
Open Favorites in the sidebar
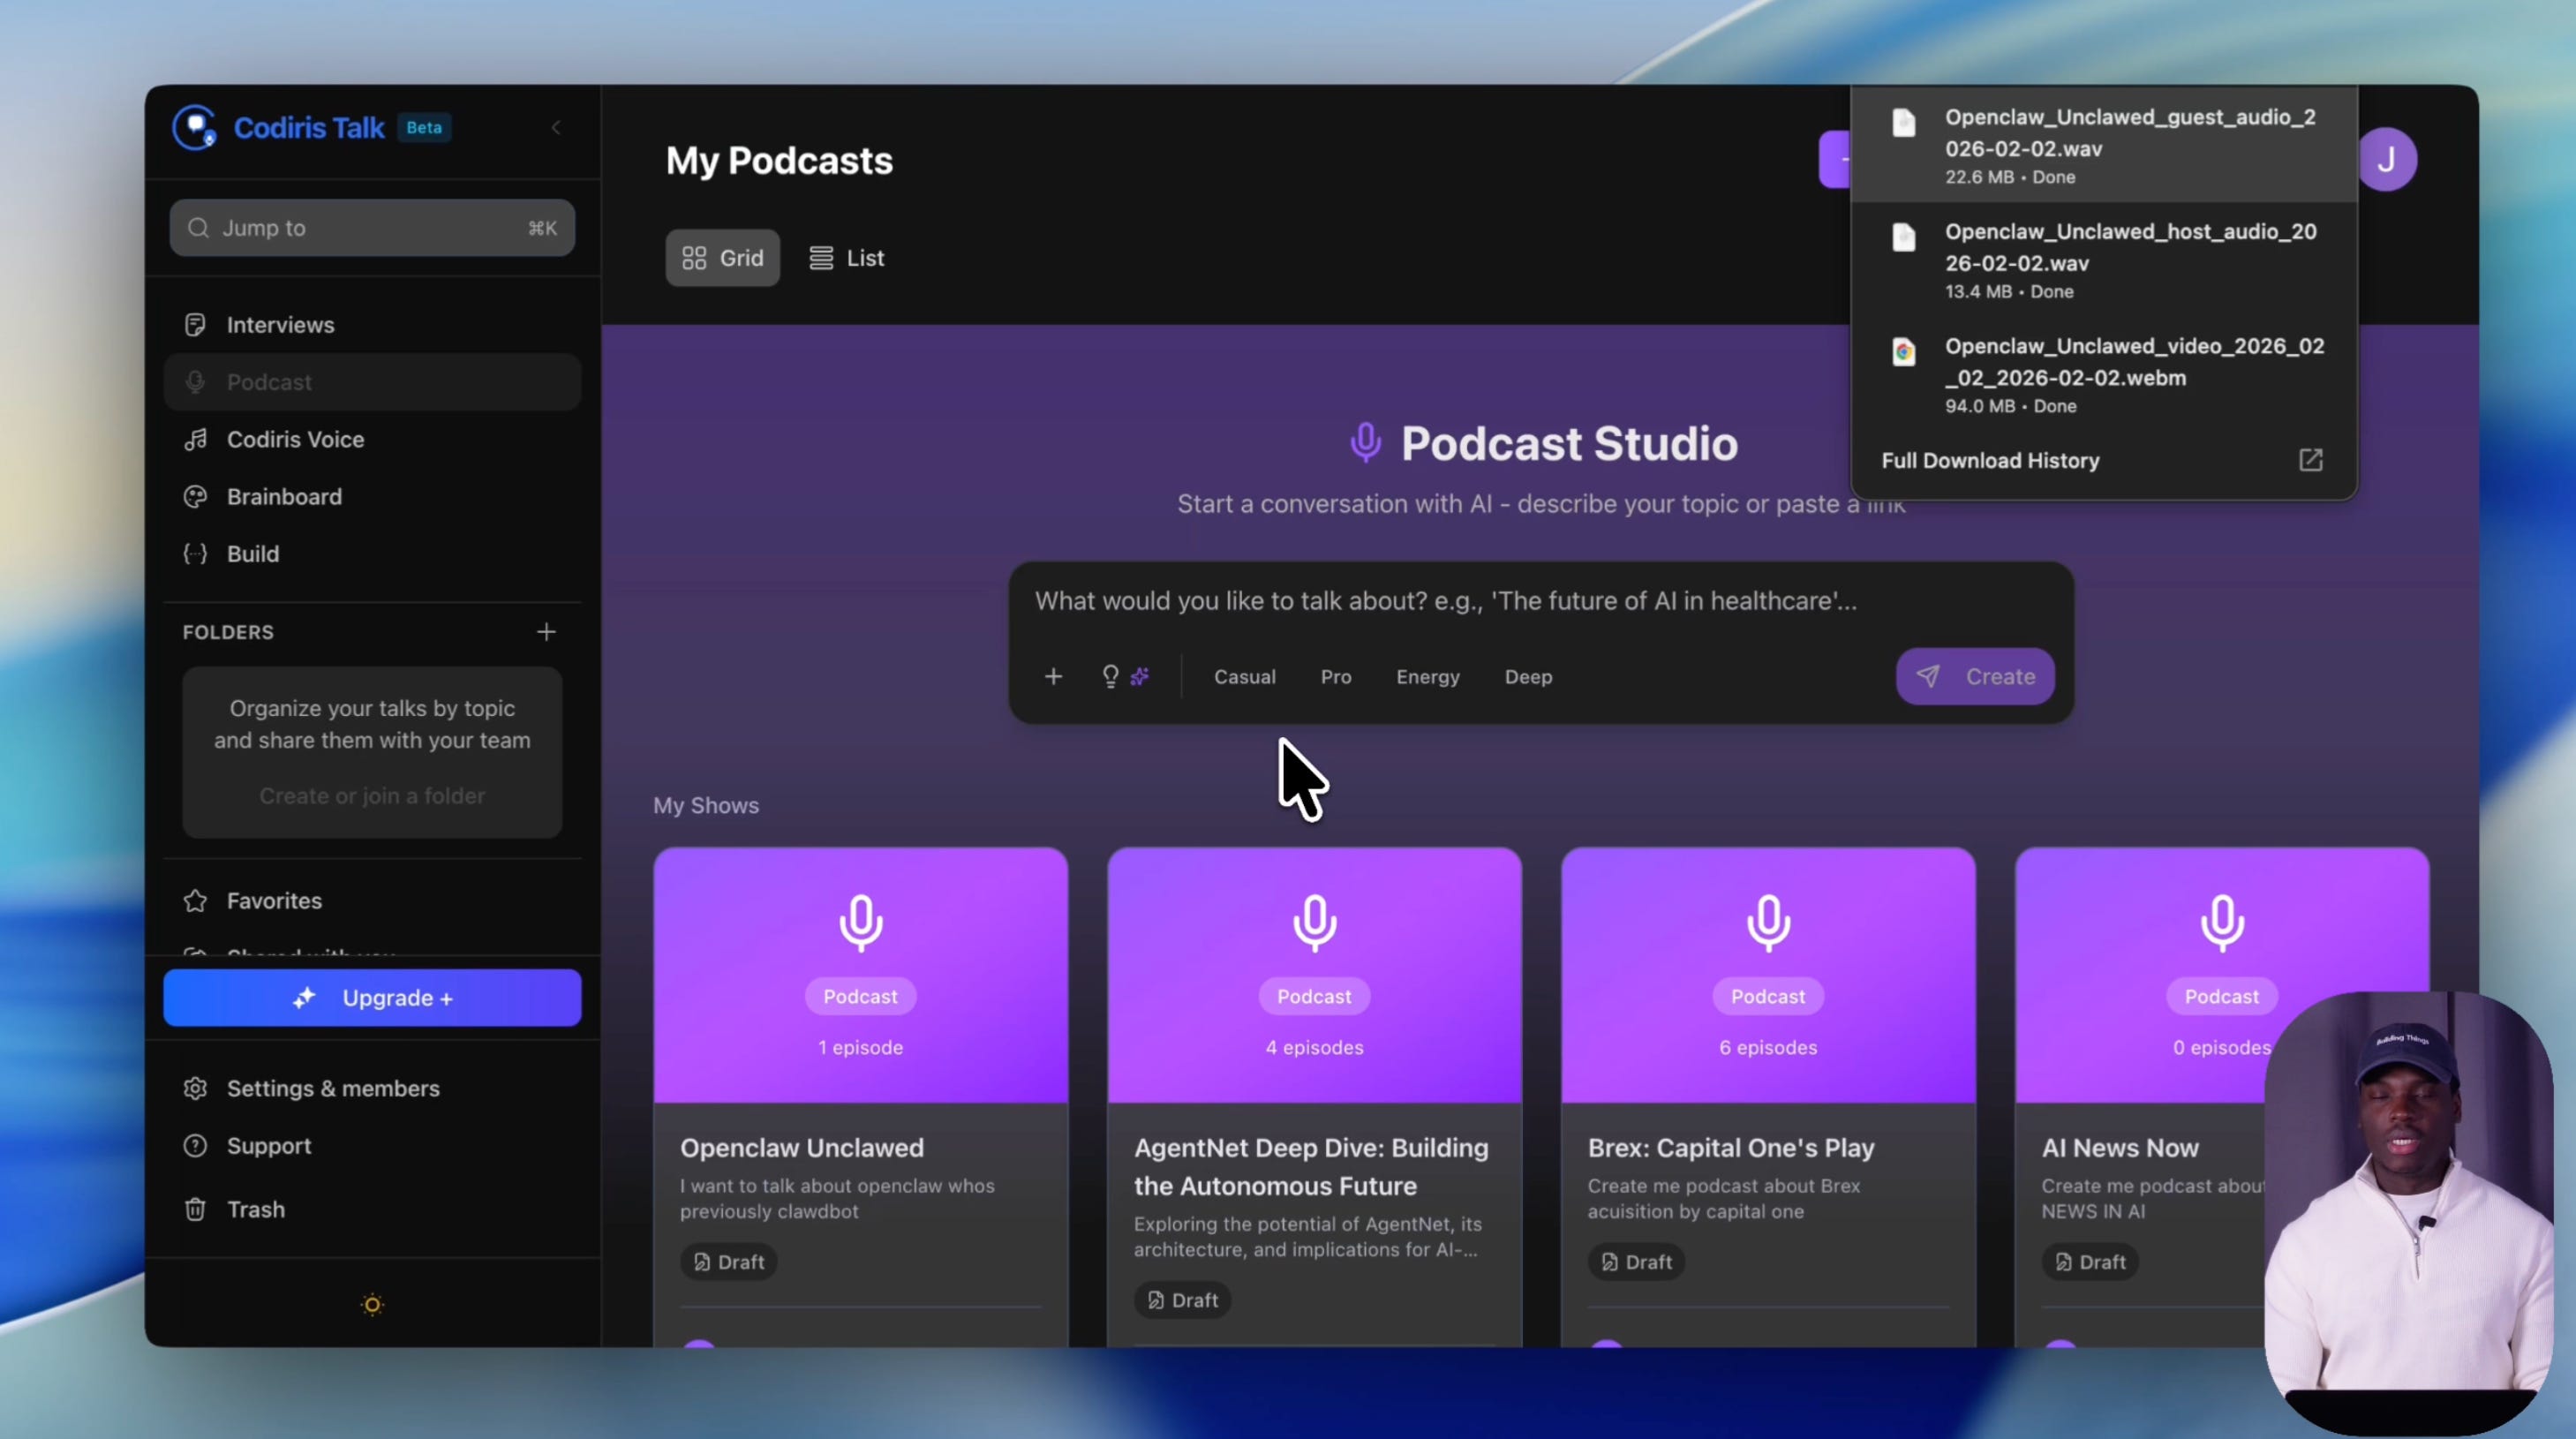[372, 901]
